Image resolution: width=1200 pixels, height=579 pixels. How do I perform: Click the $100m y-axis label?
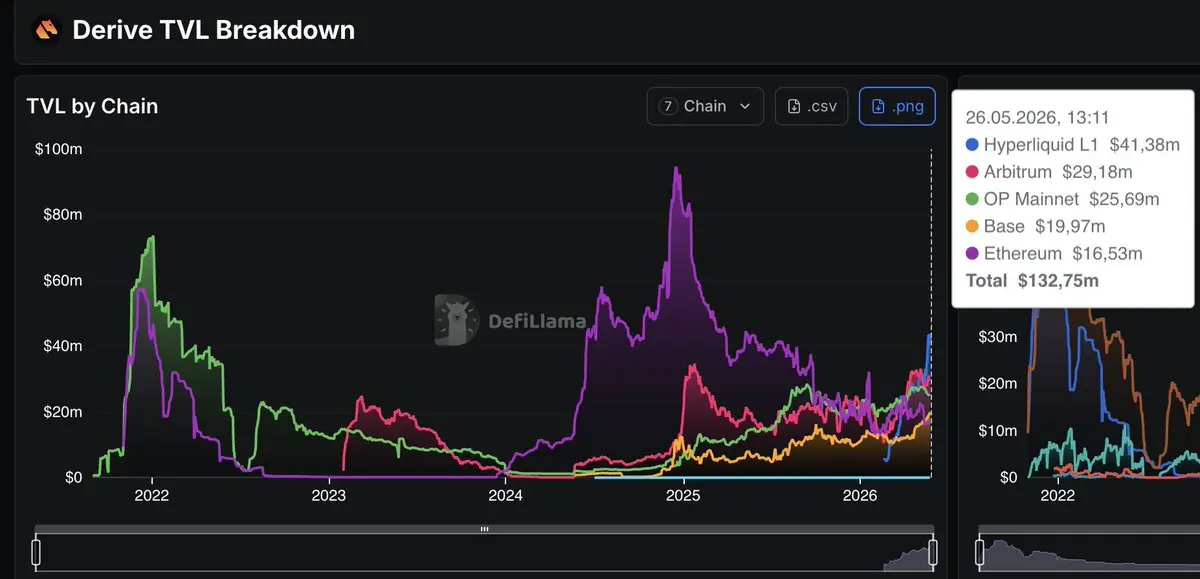tap(60, 149)
